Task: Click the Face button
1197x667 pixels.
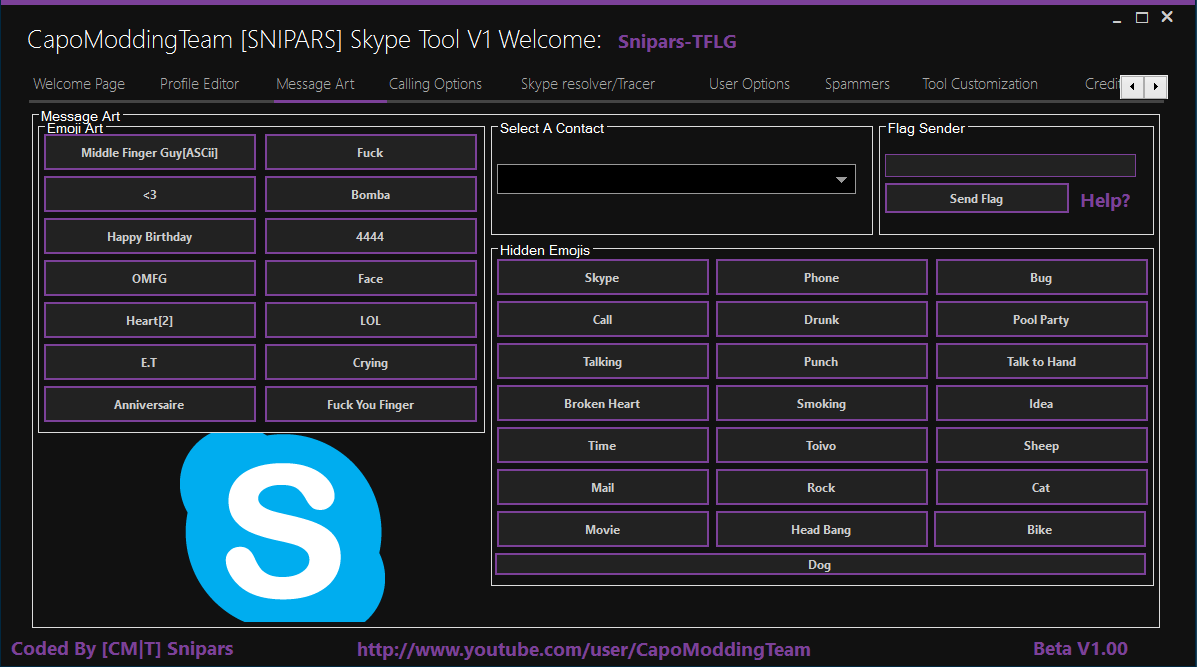Action: tap(370, 279)
